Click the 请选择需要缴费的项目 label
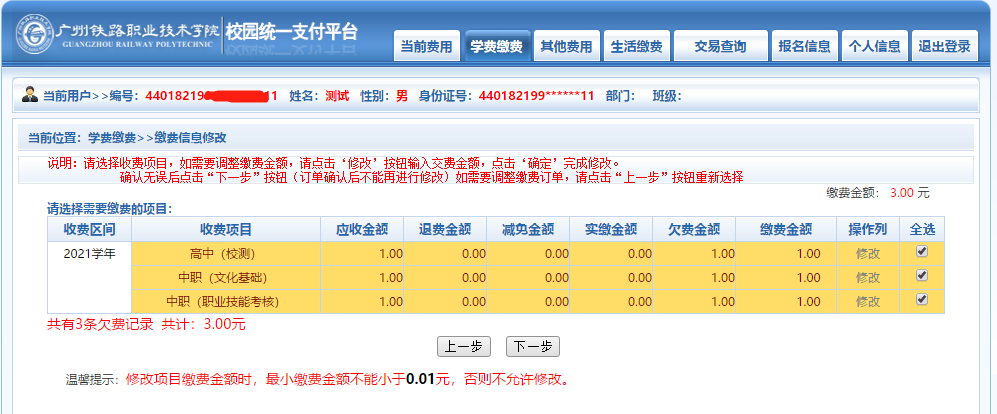 click(109, 209)
